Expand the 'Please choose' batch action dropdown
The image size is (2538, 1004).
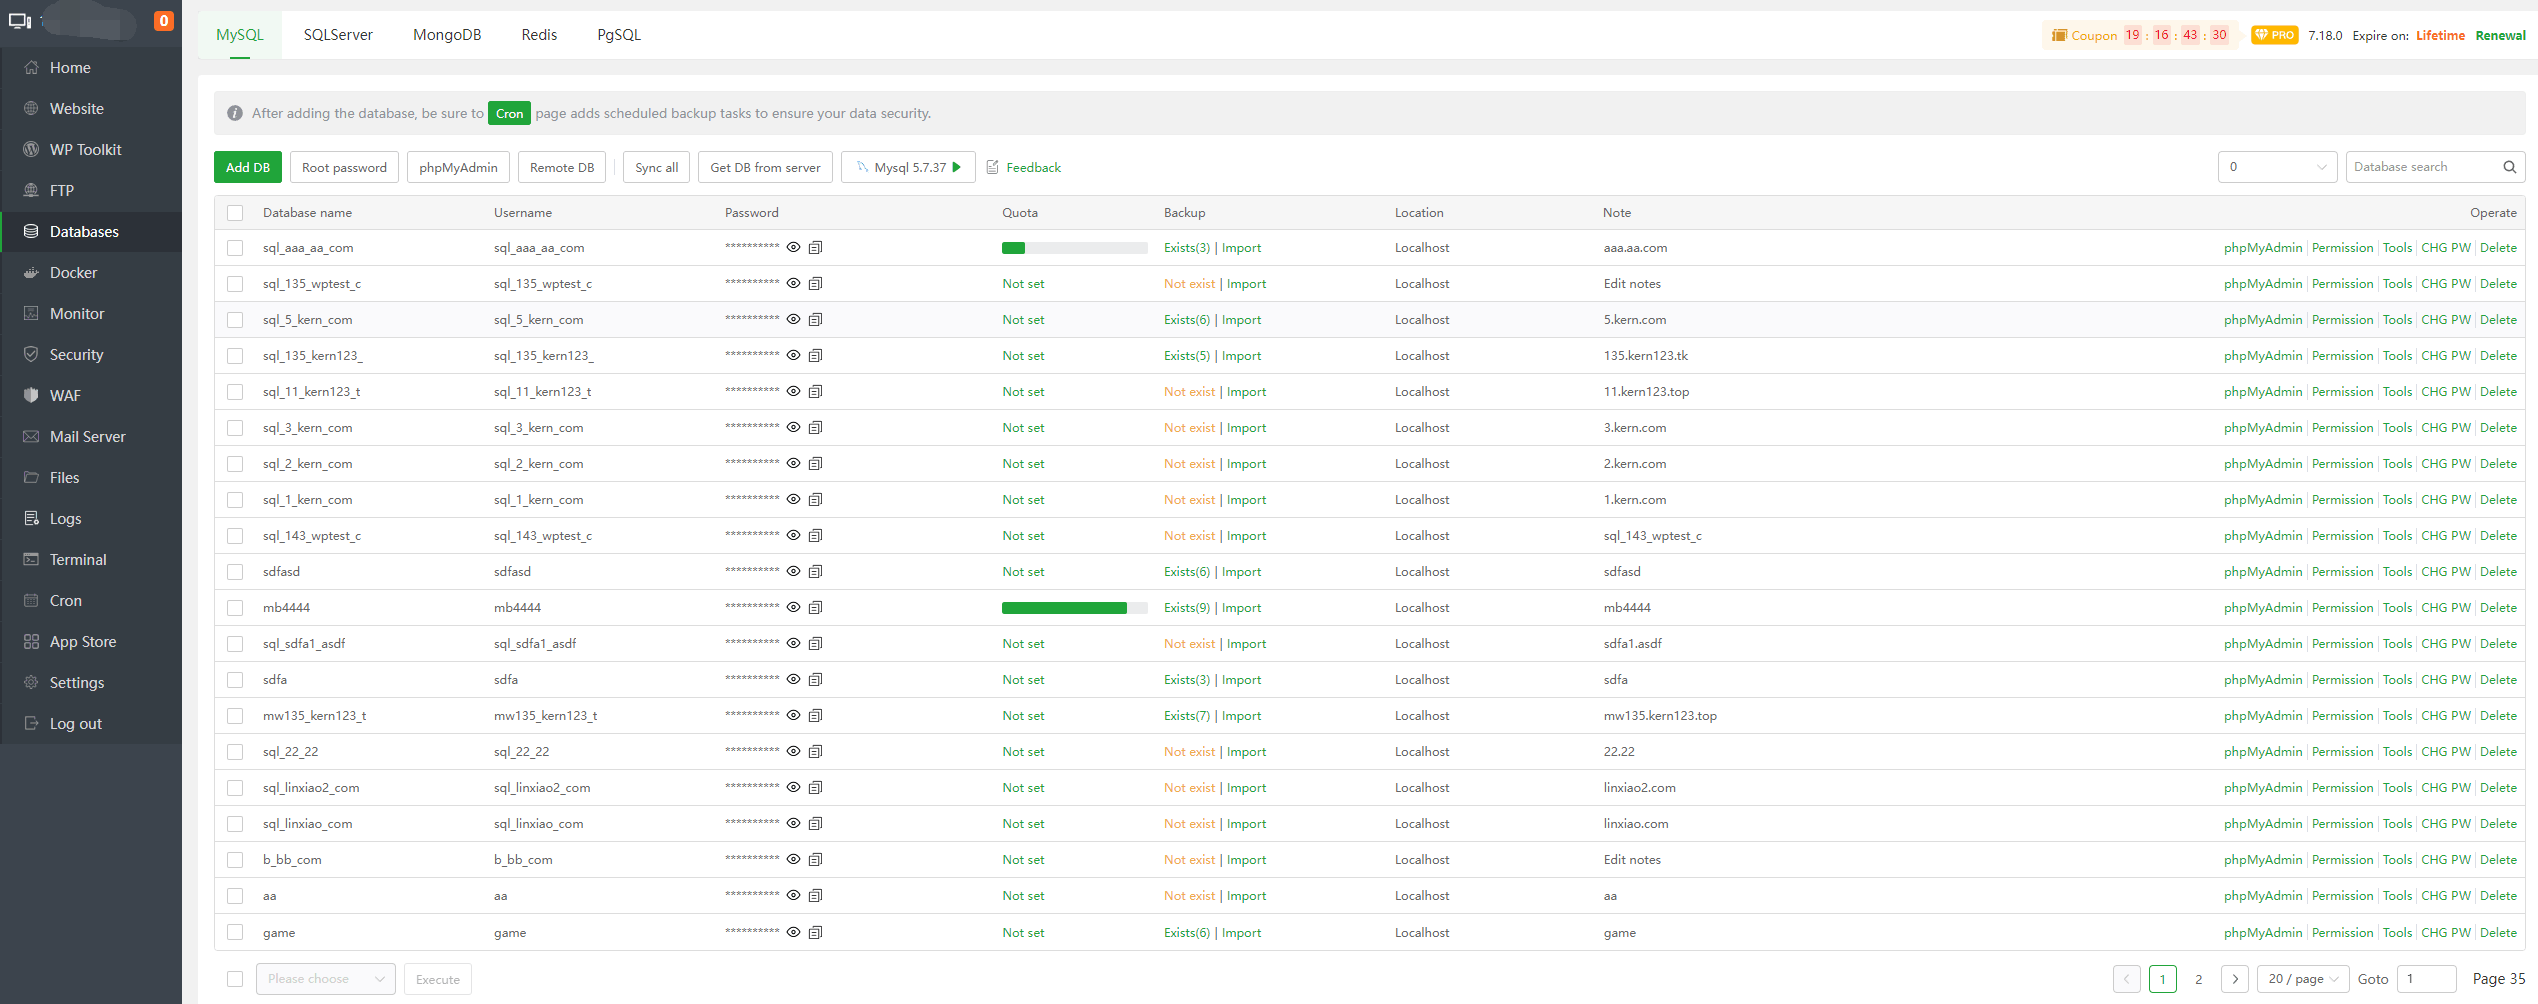coord(325,979)
